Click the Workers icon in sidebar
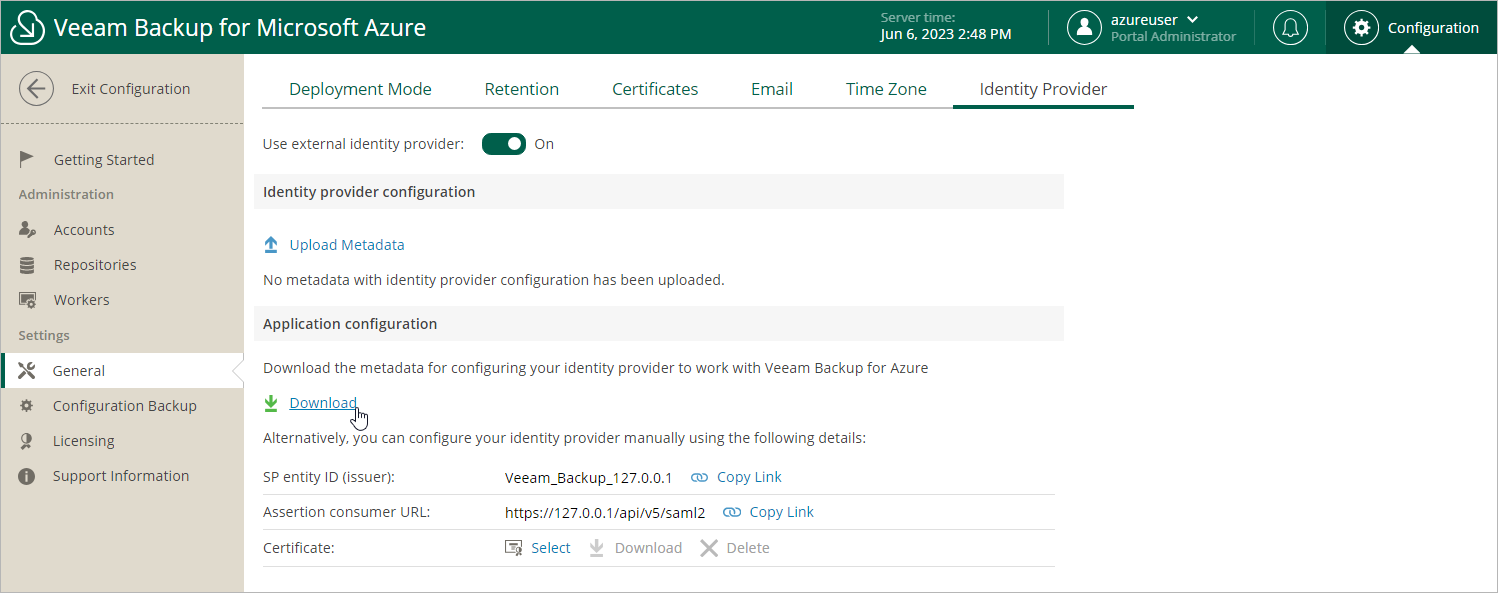This screenshot has width=1498, height=593. click(x=28, y=300)
